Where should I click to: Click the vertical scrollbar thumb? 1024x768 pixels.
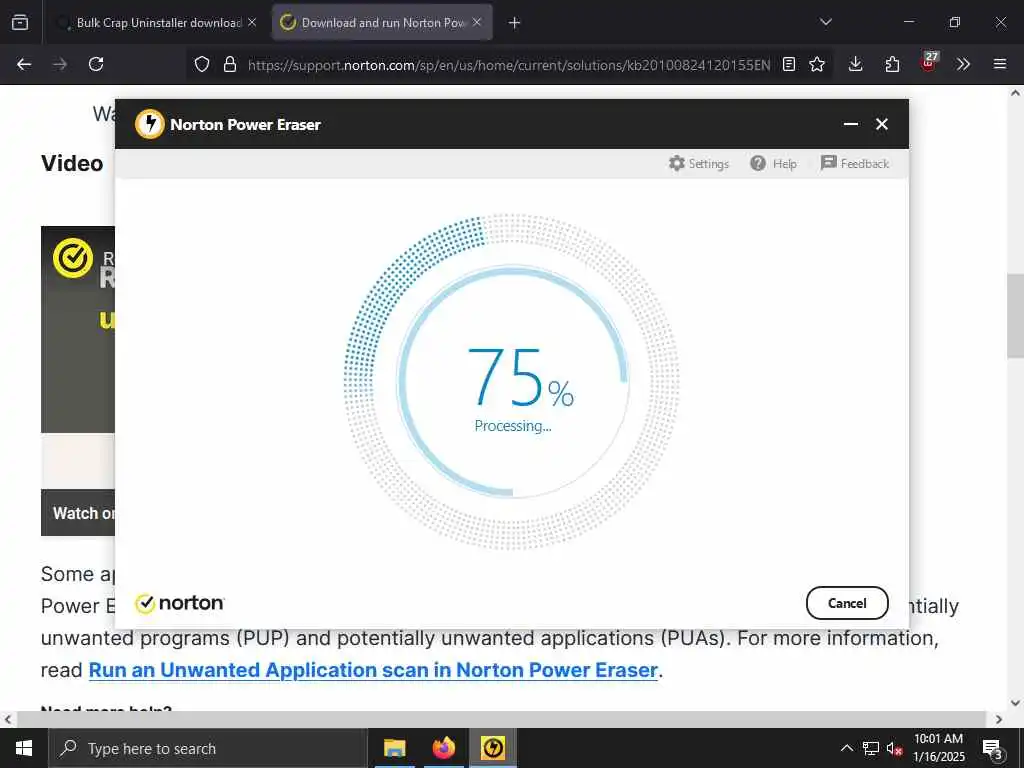coord(1015,315)
